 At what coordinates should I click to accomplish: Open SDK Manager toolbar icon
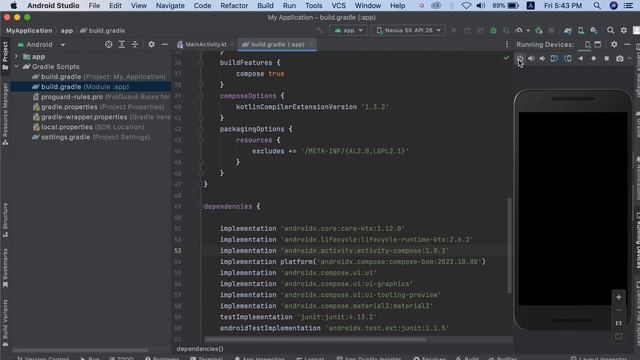click(594, 31)
